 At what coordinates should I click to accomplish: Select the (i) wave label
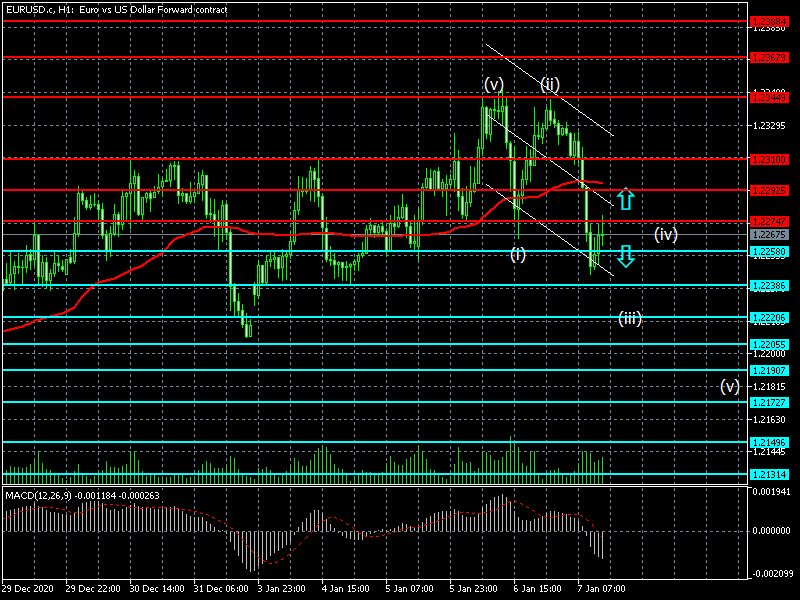click(518, 254)
